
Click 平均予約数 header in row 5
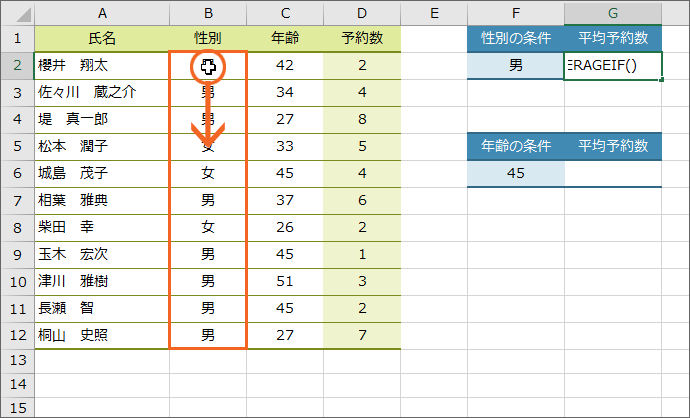click(613, 147)
